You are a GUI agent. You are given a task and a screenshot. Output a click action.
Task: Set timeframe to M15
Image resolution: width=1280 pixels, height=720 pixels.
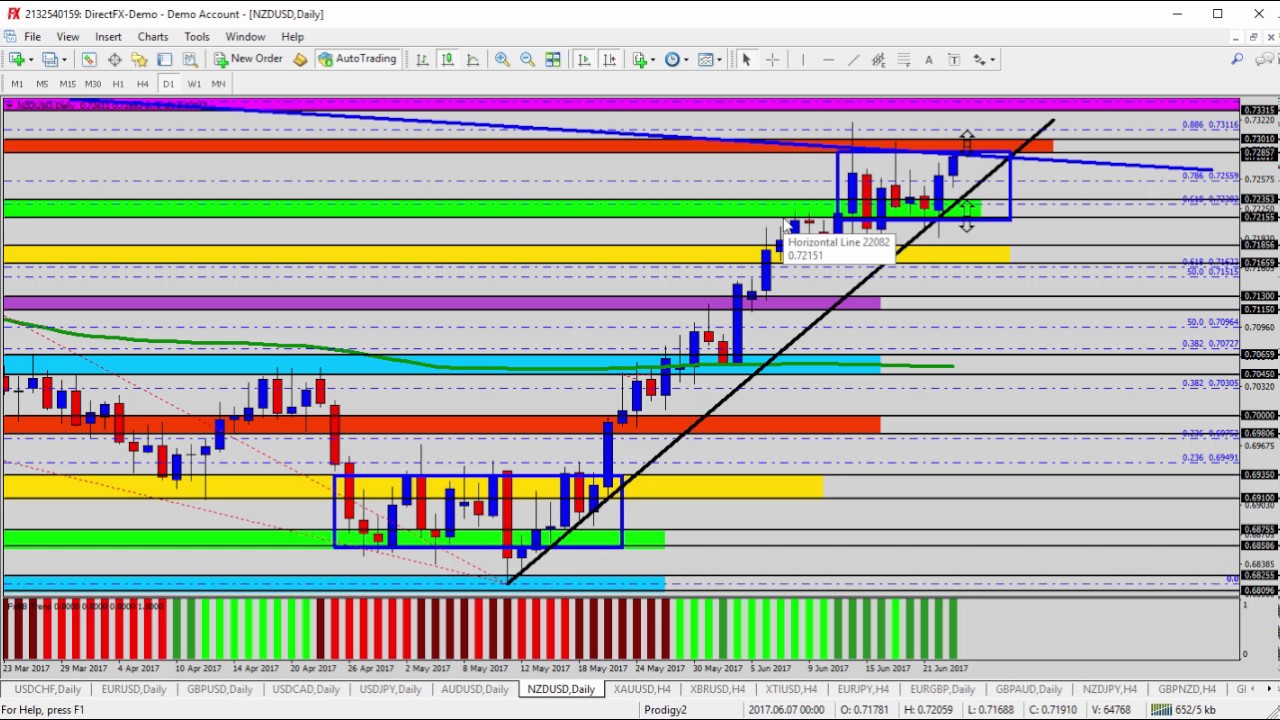pyautogui.click(x=67, y=84)
